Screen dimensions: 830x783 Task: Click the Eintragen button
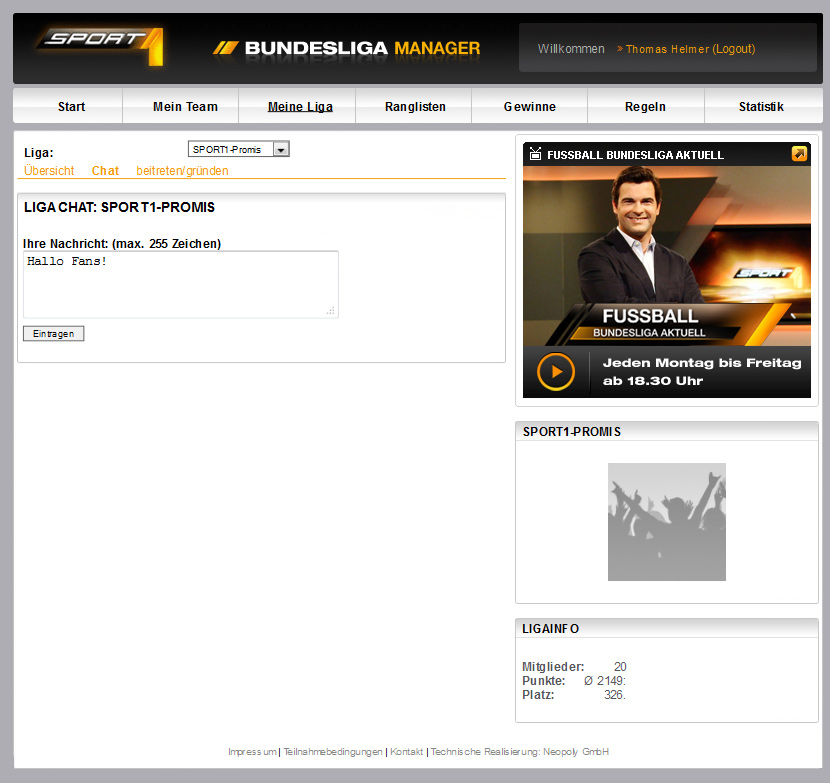click(x=53, y=334)
